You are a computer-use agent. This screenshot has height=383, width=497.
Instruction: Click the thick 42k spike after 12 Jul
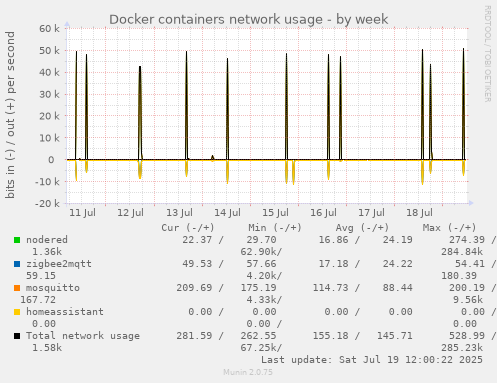tap(140, 113)
